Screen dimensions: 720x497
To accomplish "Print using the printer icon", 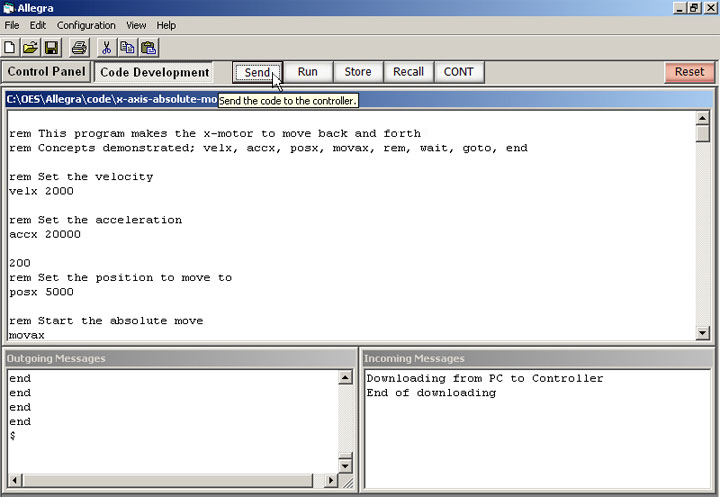I will click(x=79, y=47).
